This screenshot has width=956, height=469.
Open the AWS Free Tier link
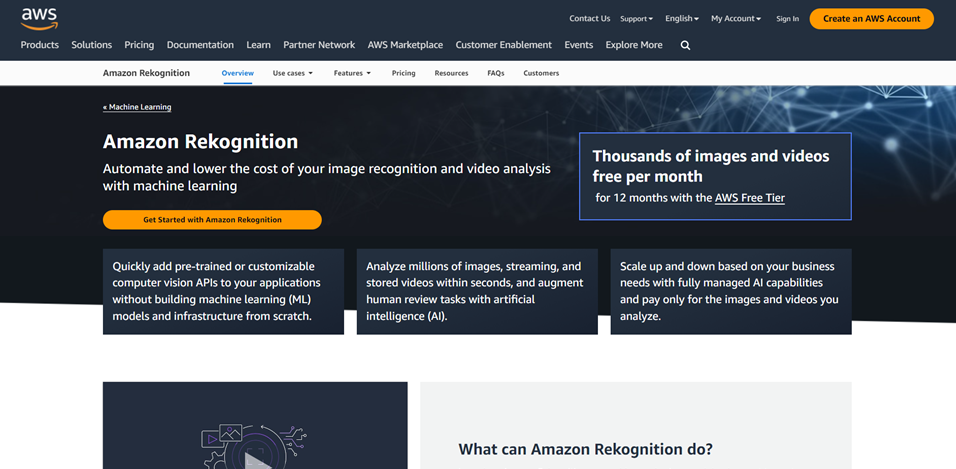pos(749,198)
